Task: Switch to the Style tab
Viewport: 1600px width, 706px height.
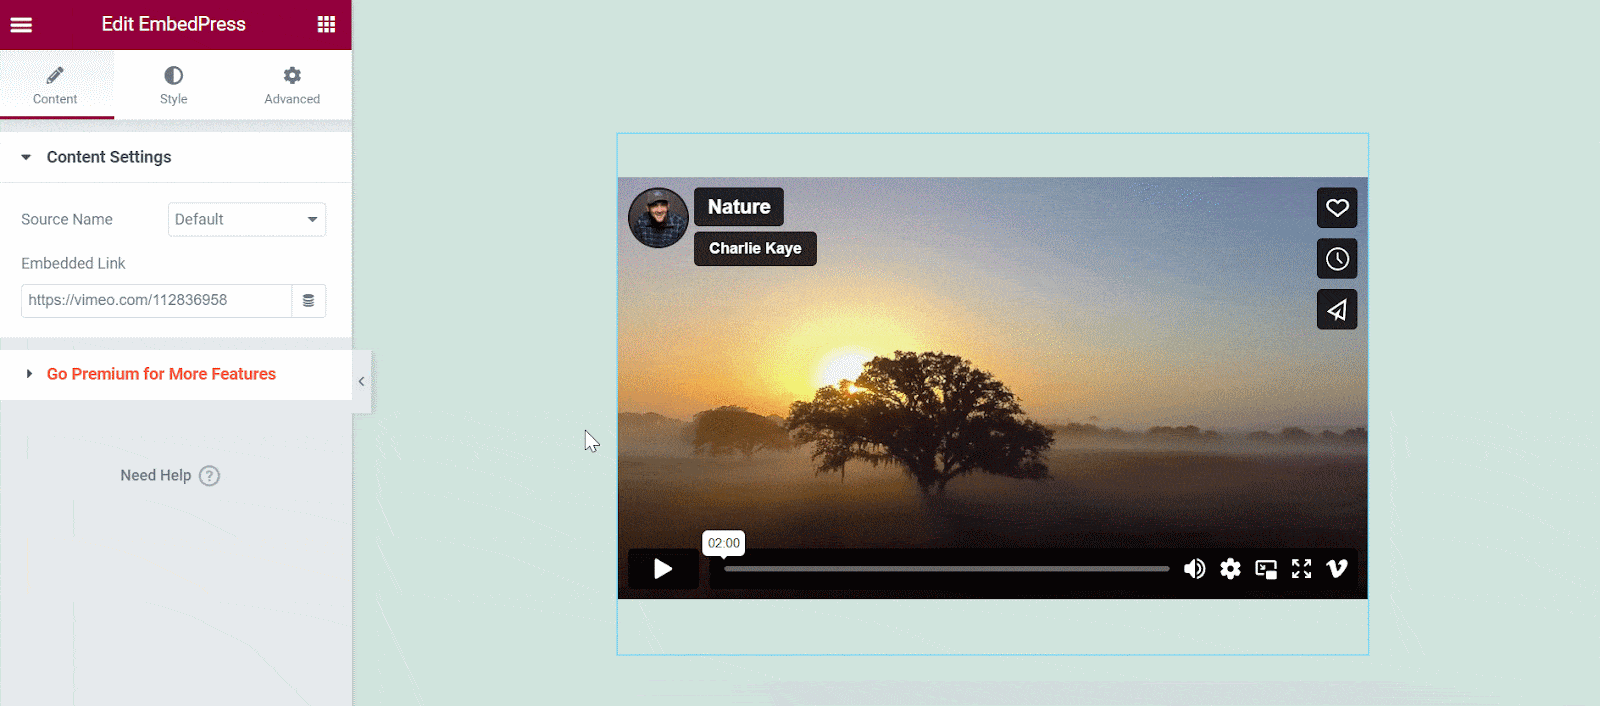Action: (x=173, y=85)
